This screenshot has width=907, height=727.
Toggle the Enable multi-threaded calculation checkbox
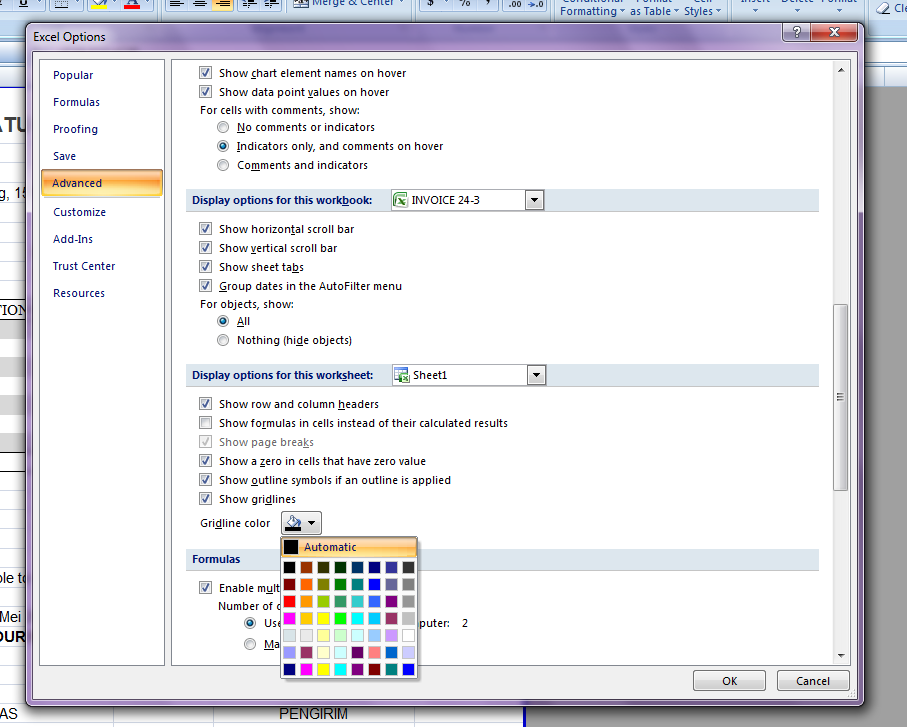(205, 588)
